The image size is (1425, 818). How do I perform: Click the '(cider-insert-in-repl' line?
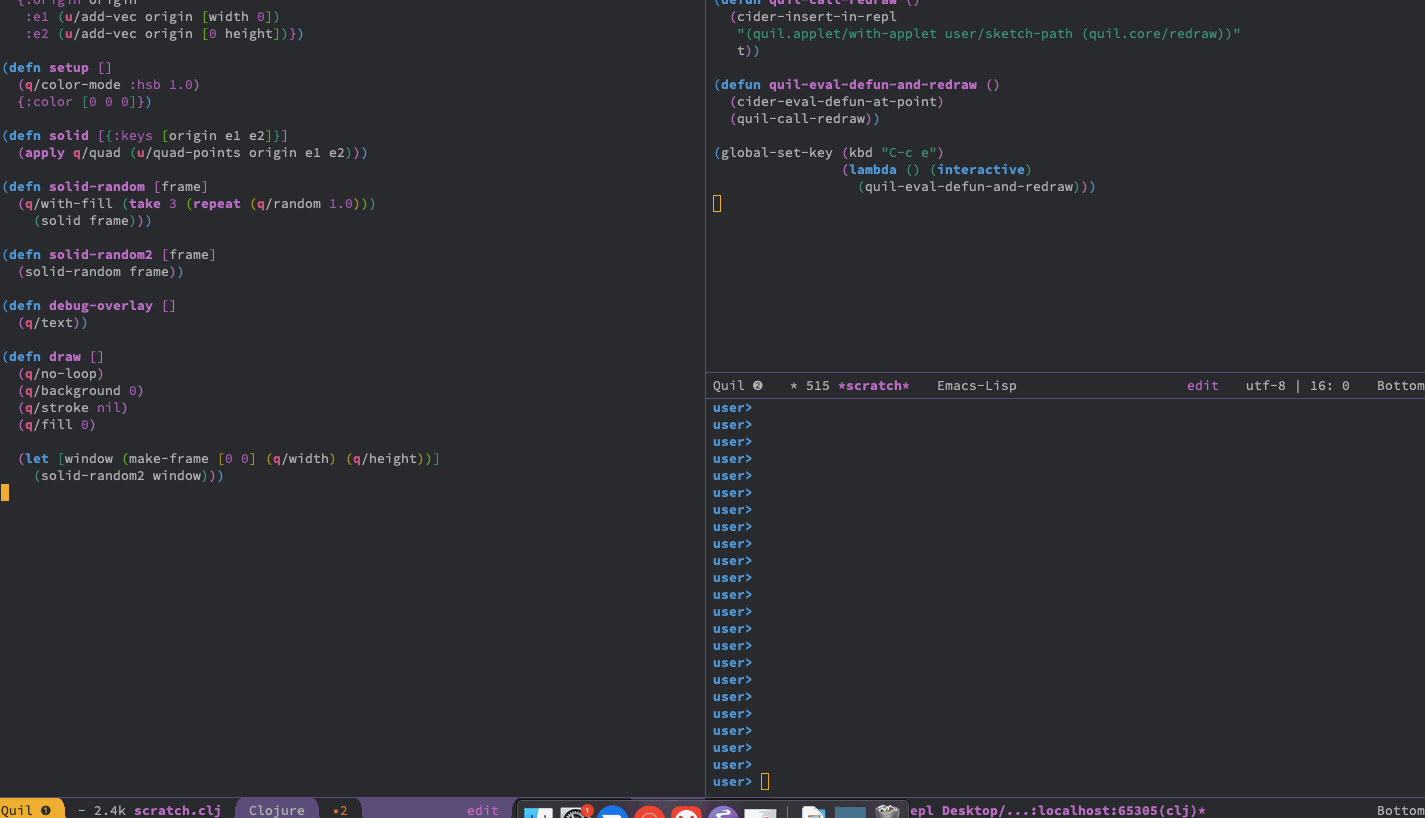coord(813,16)
